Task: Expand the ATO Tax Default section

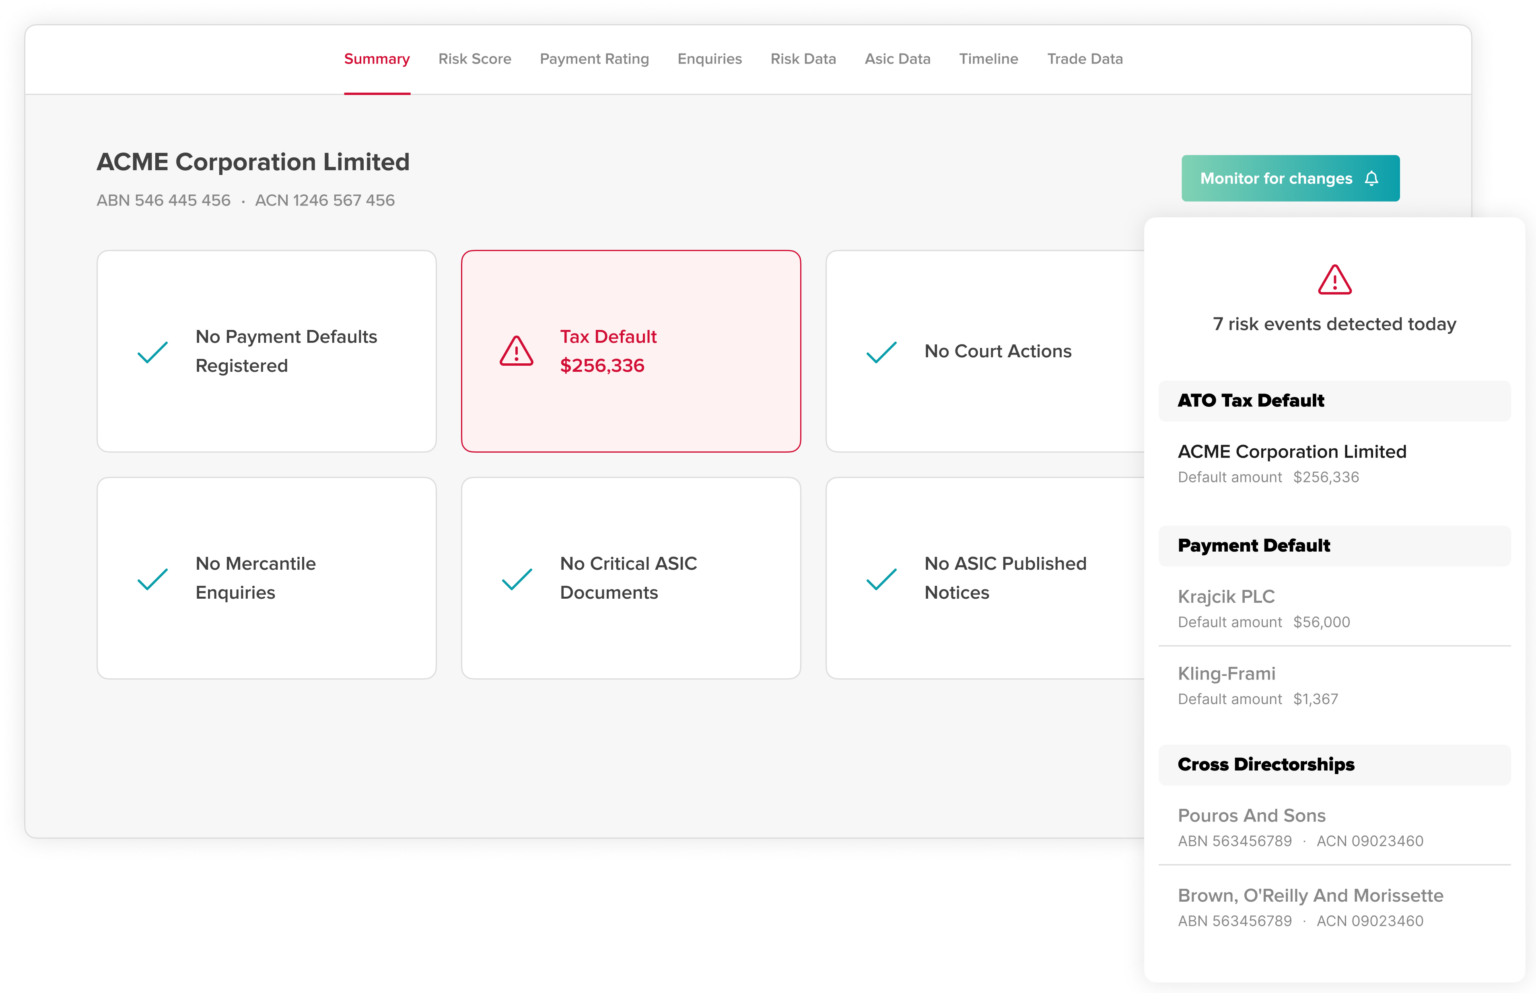Action: pos(1334,401)
